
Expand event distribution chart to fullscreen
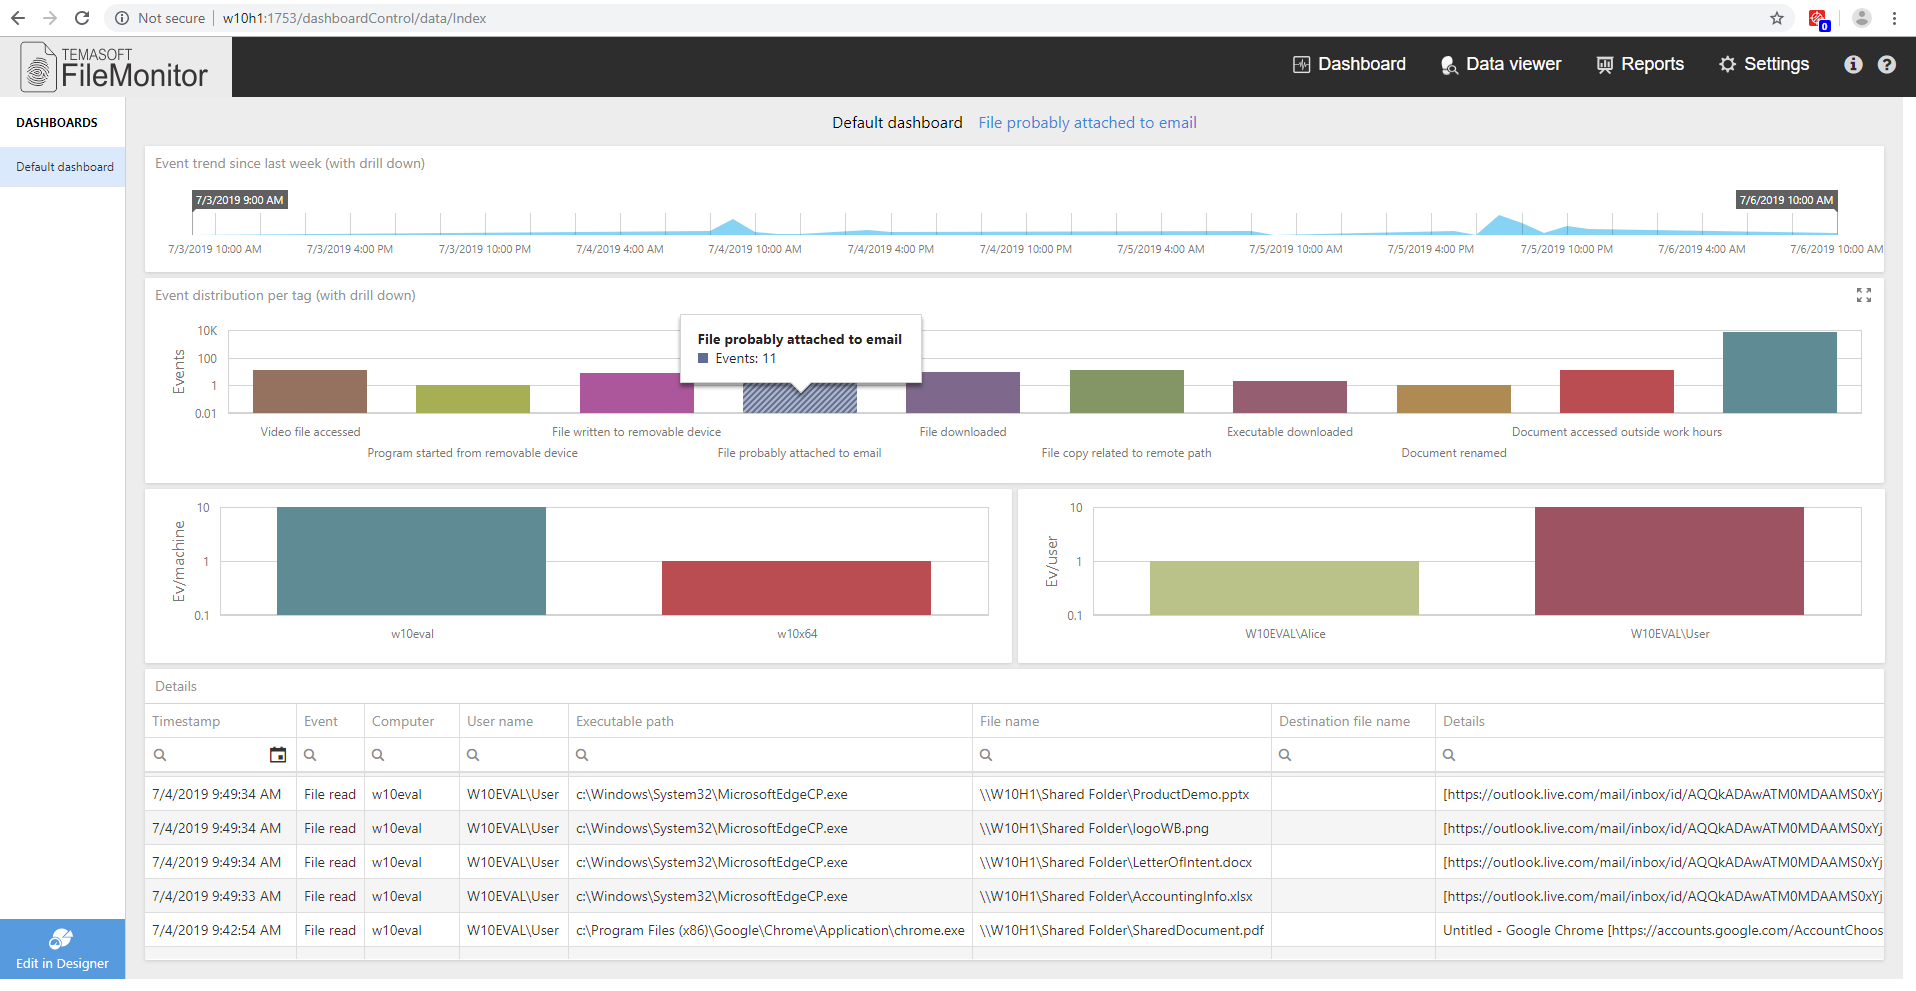1863,295
